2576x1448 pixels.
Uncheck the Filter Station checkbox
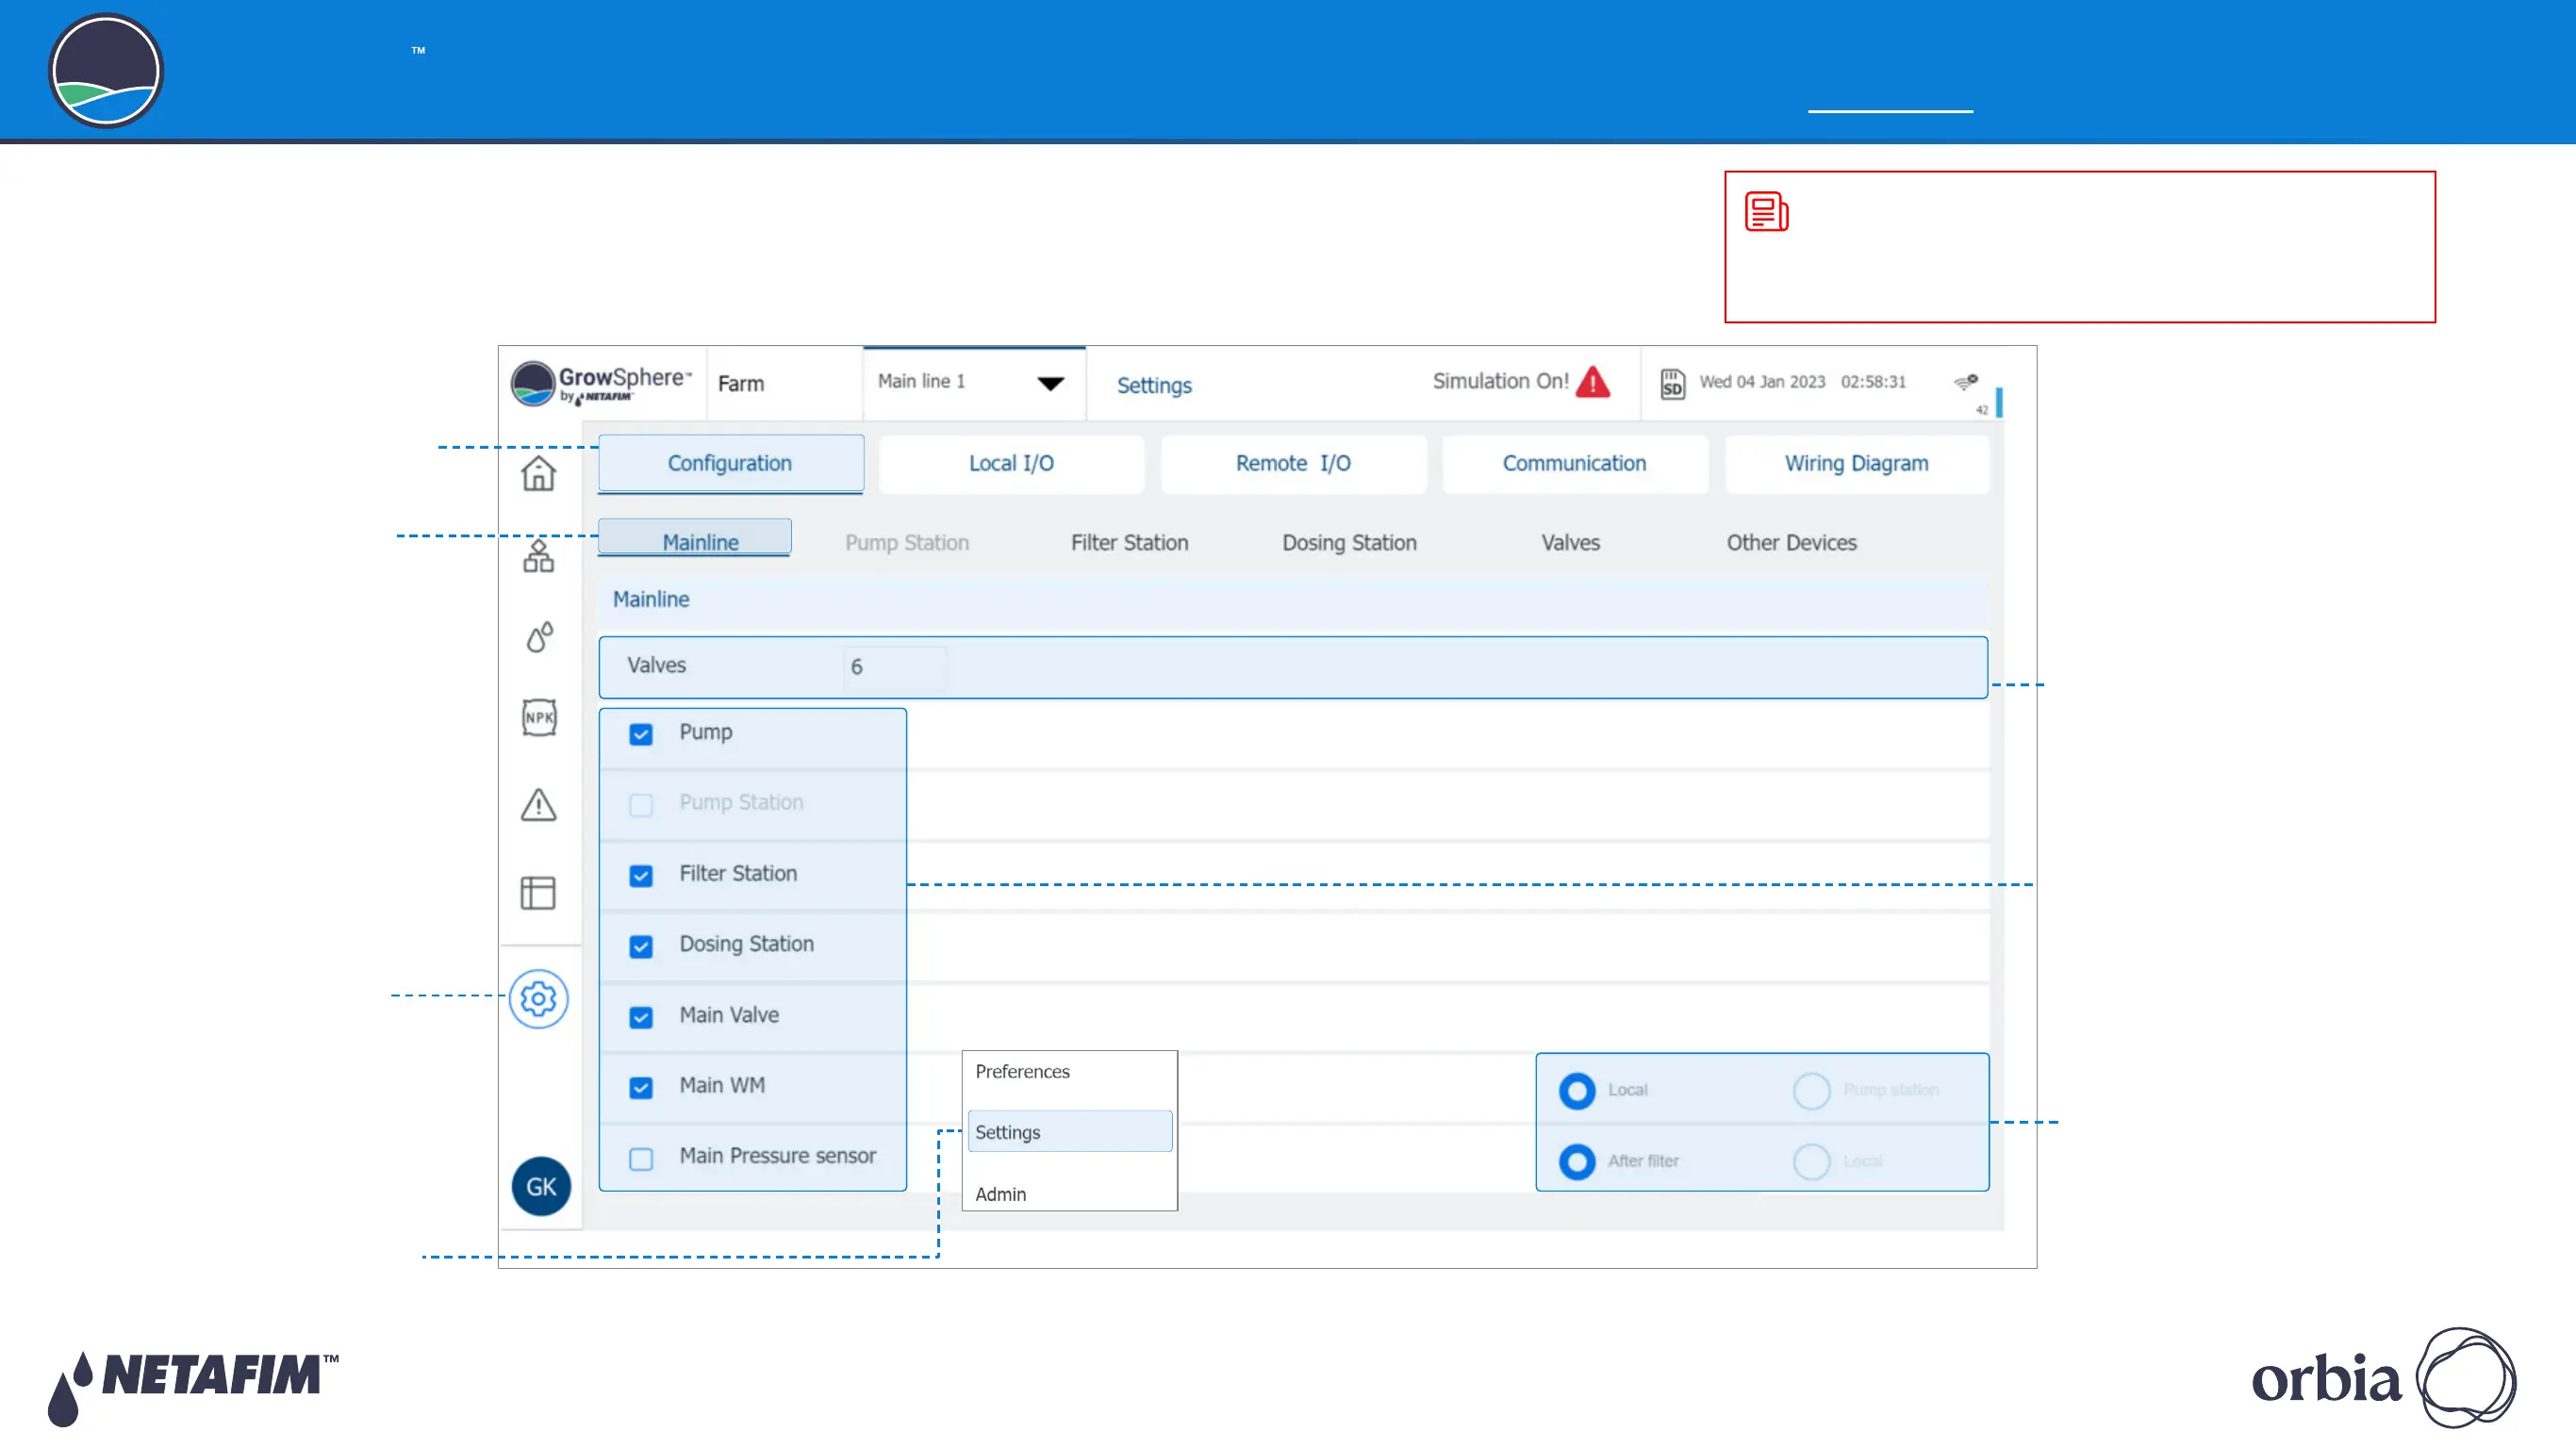[641, 876]
